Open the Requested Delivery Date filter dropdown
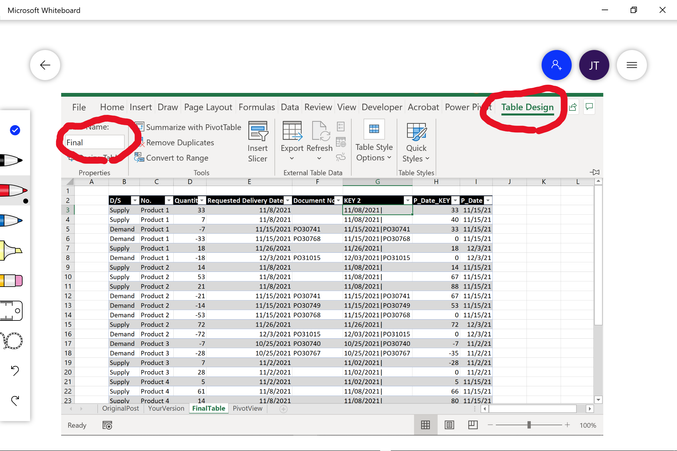This screenshot has height=451, width=677. pos(288,200)
